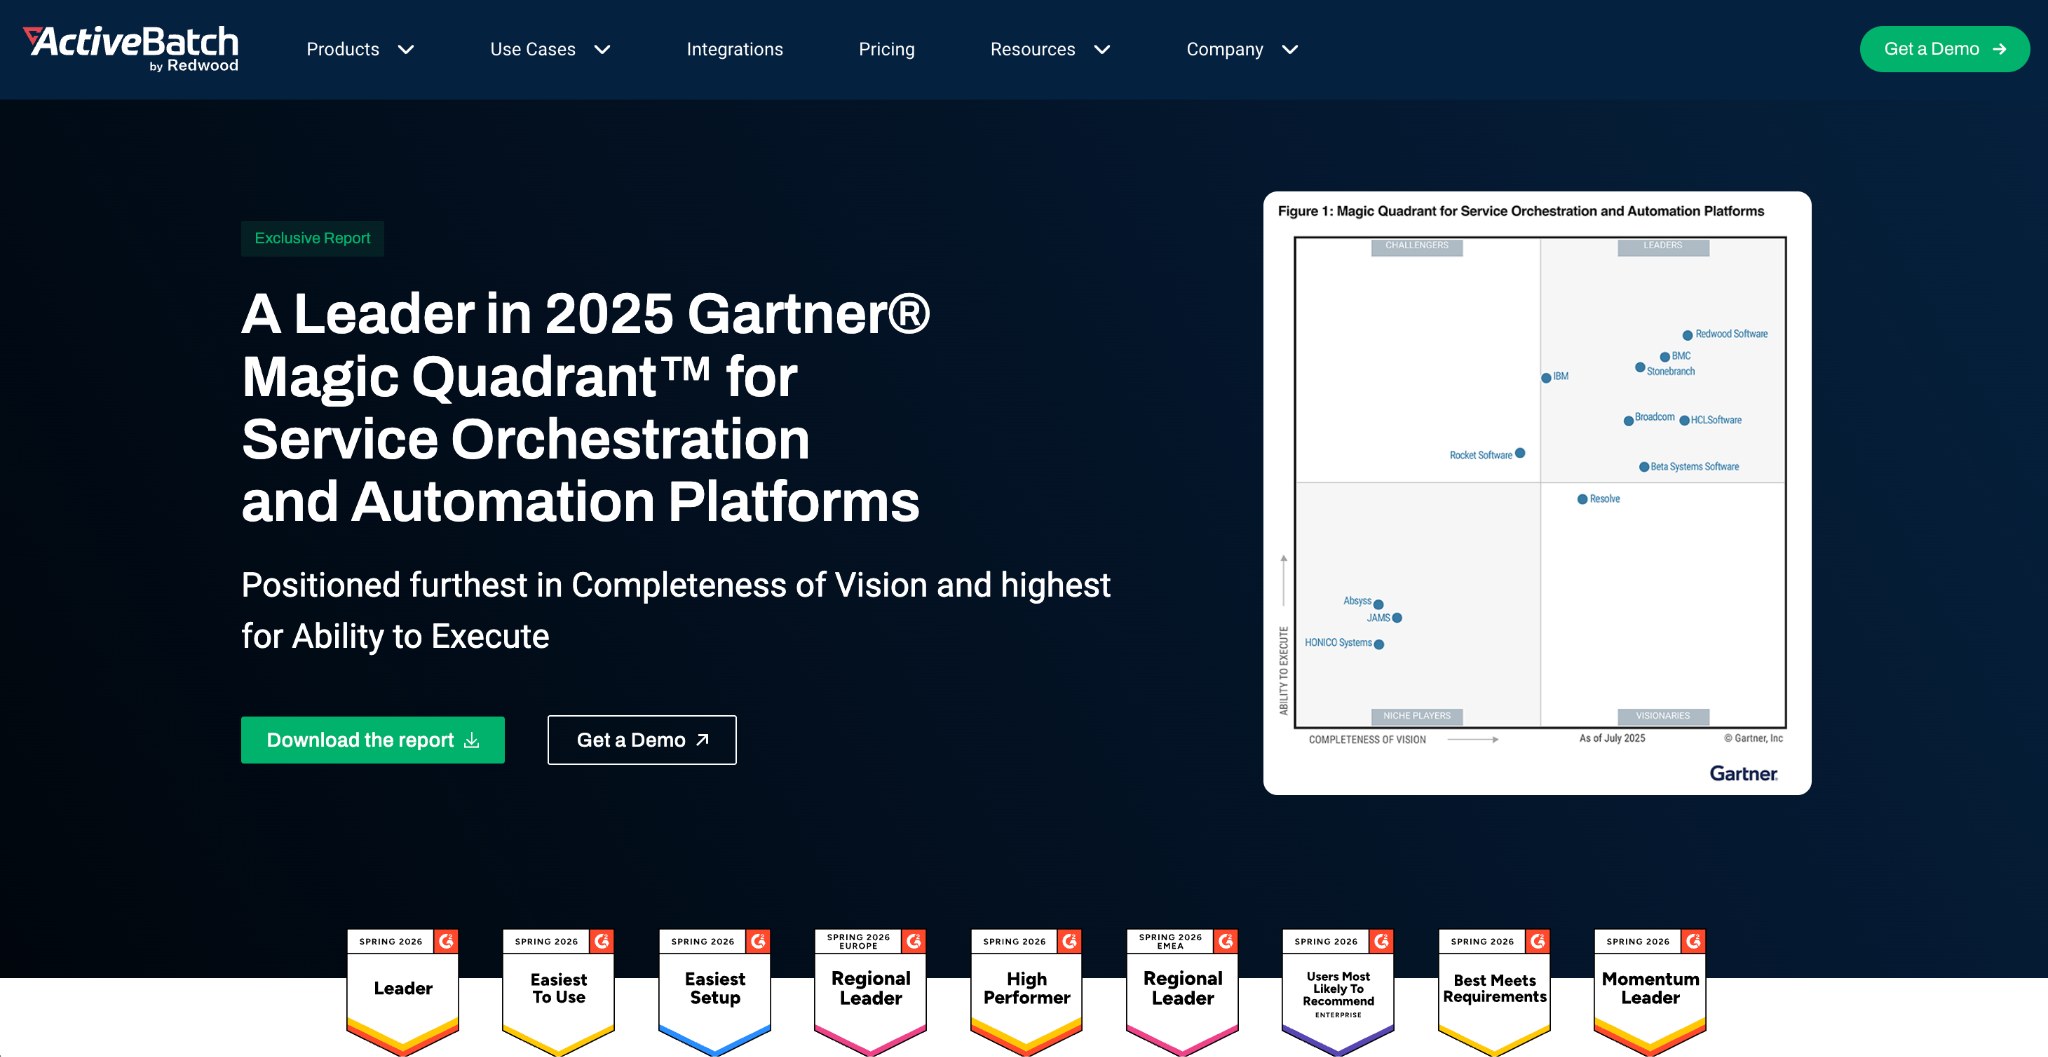
Task: Click the HCLSoftware label in the quadrant
Action: click(1716, 420)
